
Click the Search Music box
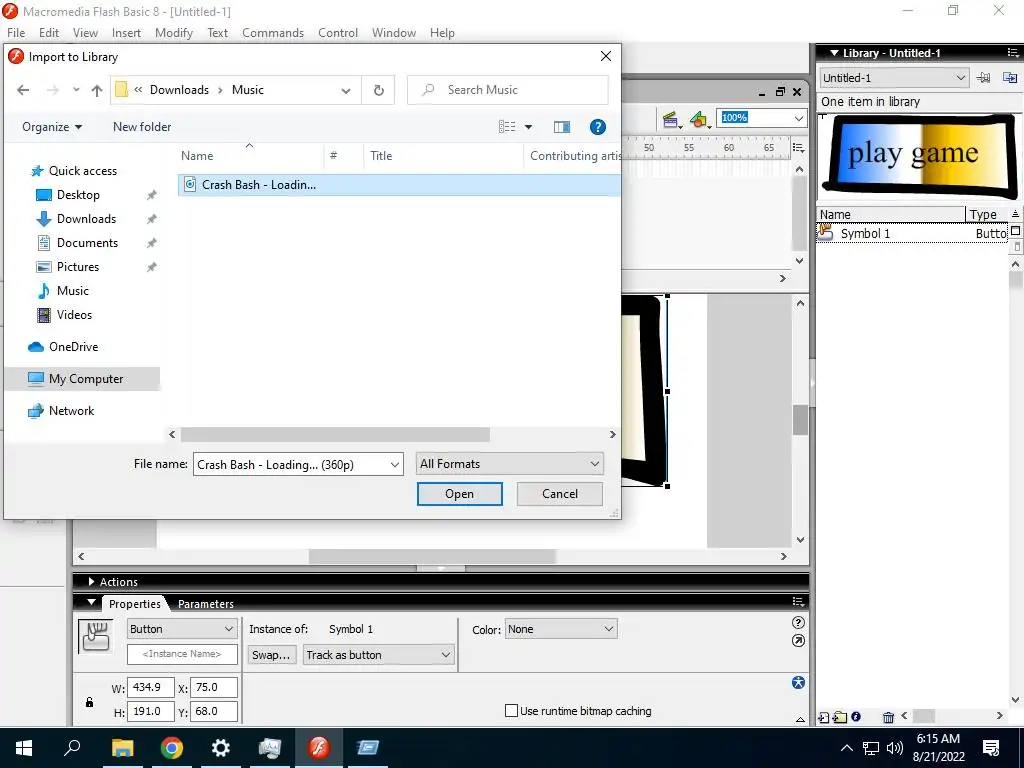[x=507, y=90]
